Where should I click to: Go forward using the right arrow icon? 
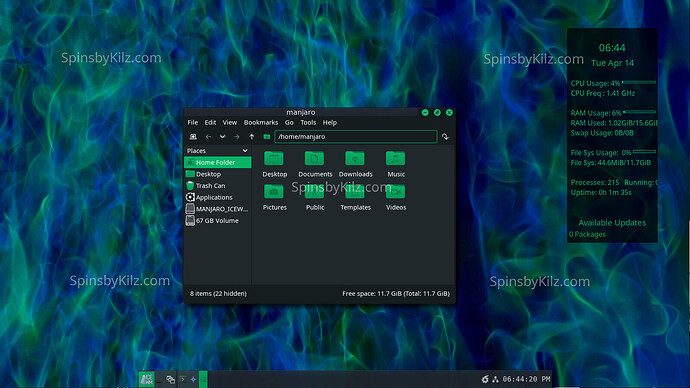click(237, 137)
